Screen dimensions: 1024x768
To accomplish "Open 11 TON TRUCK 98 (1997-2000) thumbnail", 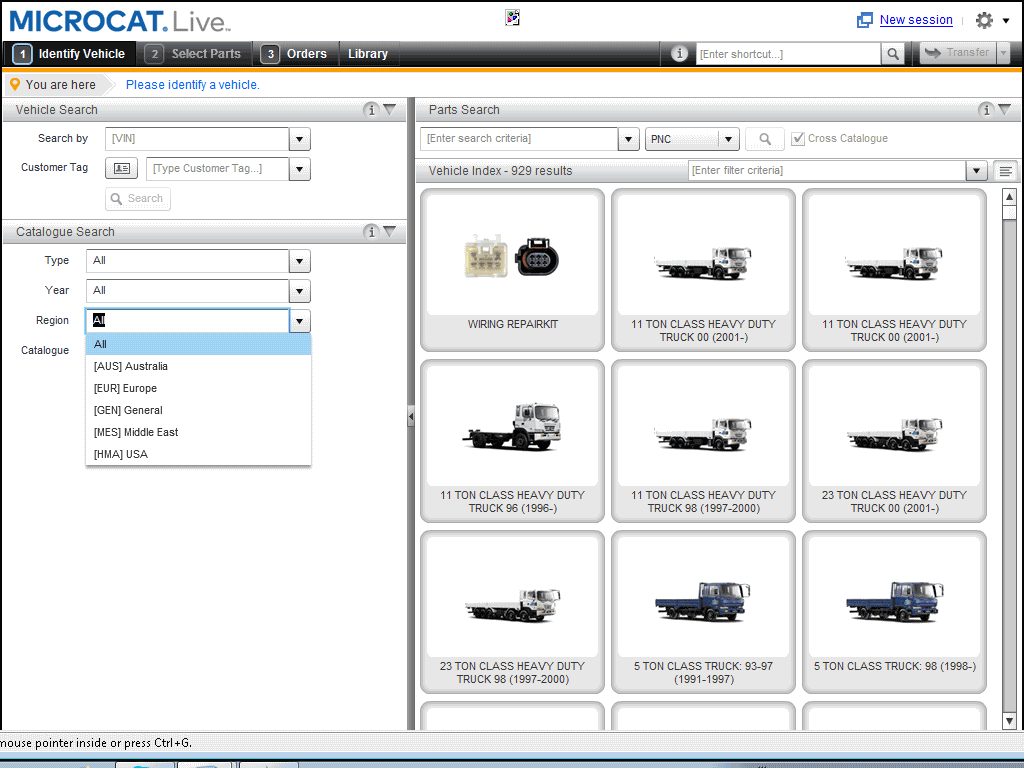I will [703, 441].
